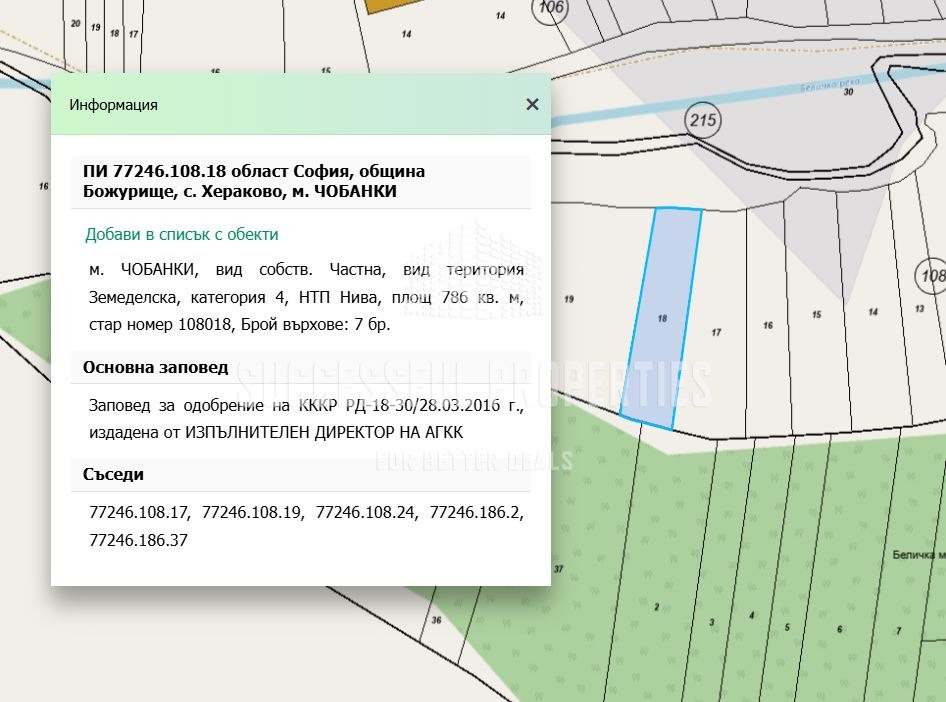Viewport: 946px width, 702px height.
Task: Click the road marker circle 106
Action: pyautogui.click(x=550, y=9)
